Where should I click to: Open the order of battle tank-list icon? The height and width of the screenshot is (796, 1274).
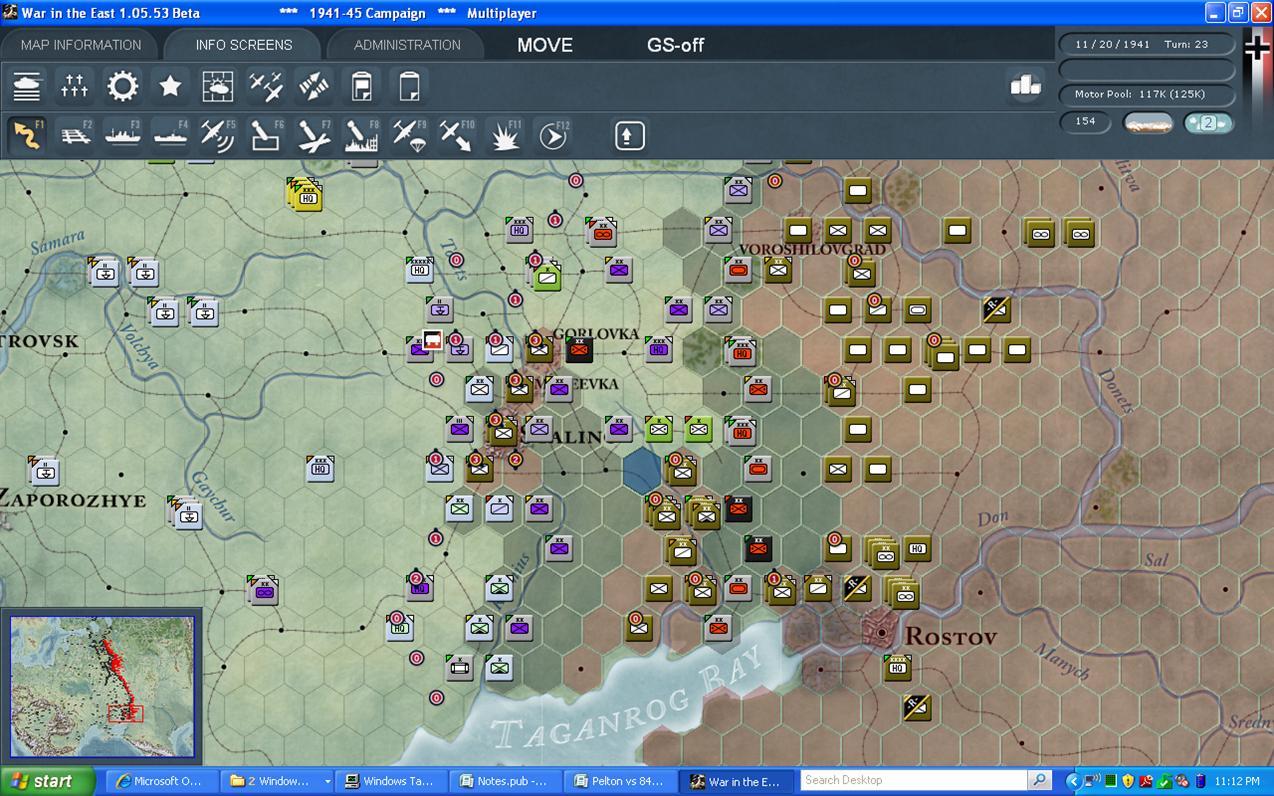coord(28,87)
